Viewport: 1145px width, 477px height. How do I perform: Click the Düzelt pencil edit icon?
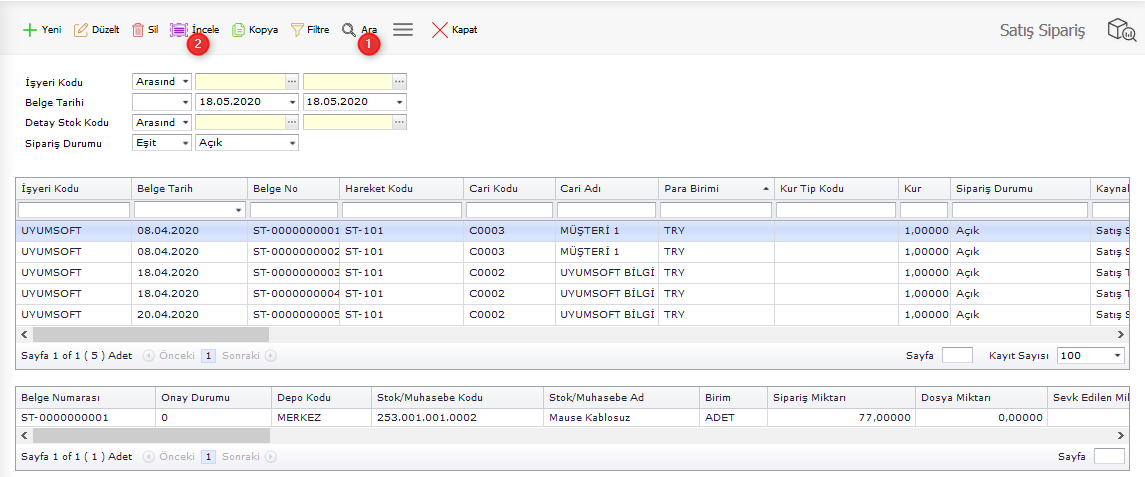click(x=81, y=30)
